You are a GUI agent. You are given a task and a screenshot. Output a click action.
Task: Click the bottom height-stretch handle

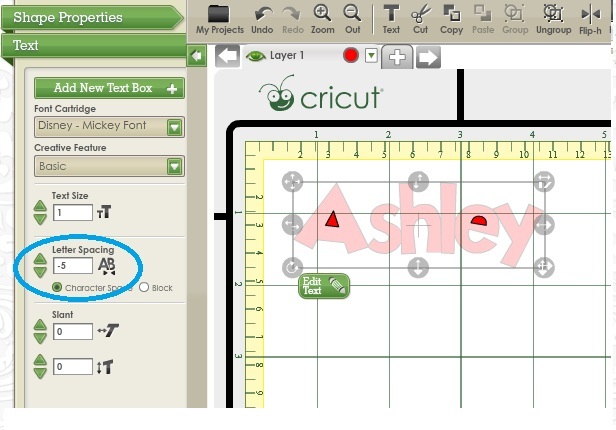(x=418, y=267)
